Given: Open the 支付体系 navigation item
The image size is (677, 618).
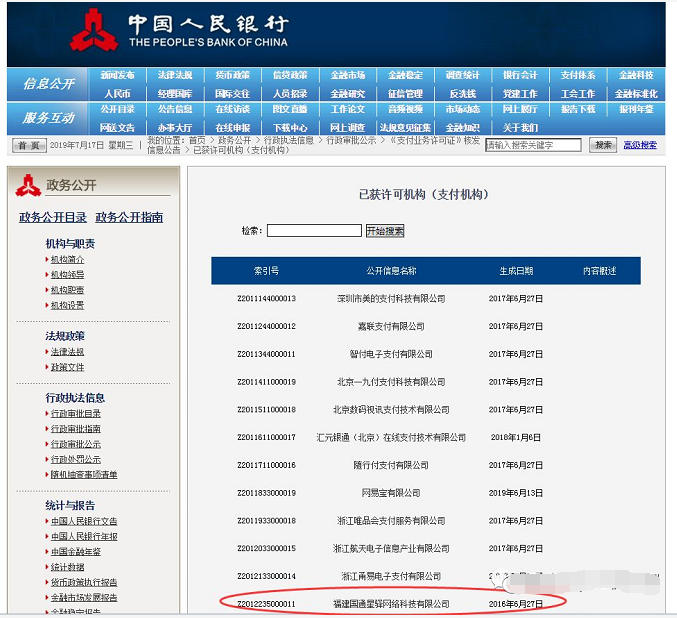Looking at the screenshot, I should tap(578, 75).
